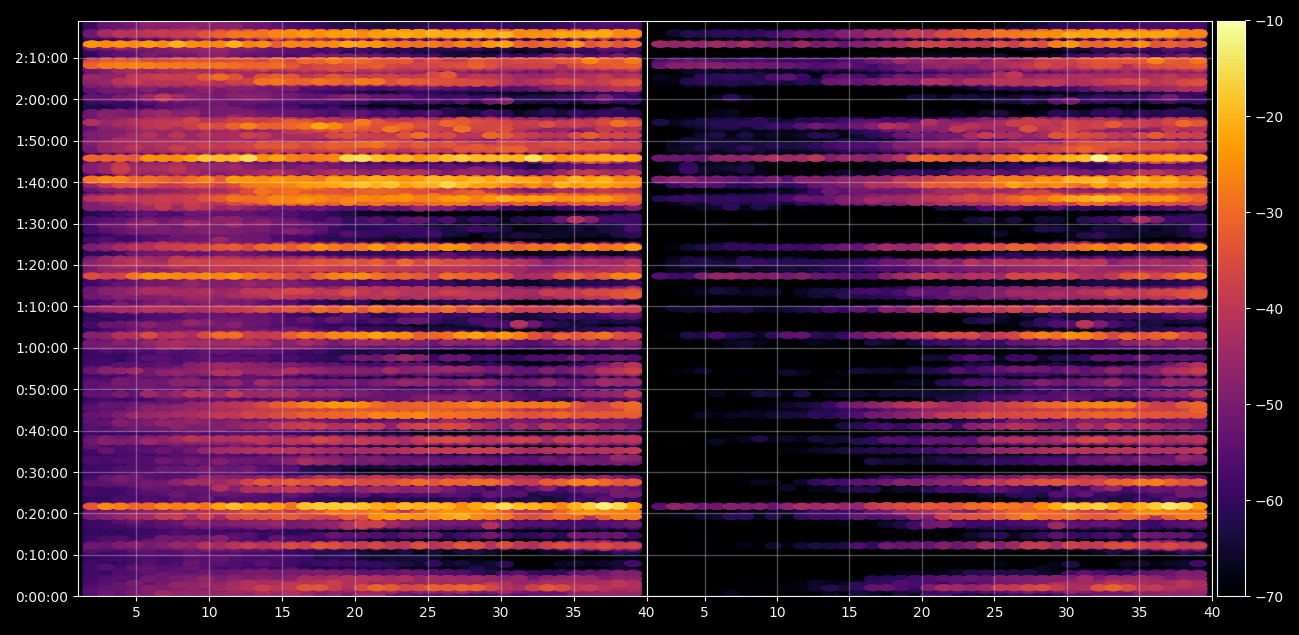The image size is (1299, 635).
Task: Click inside the left heatmap plot
Action: (362, 309)
